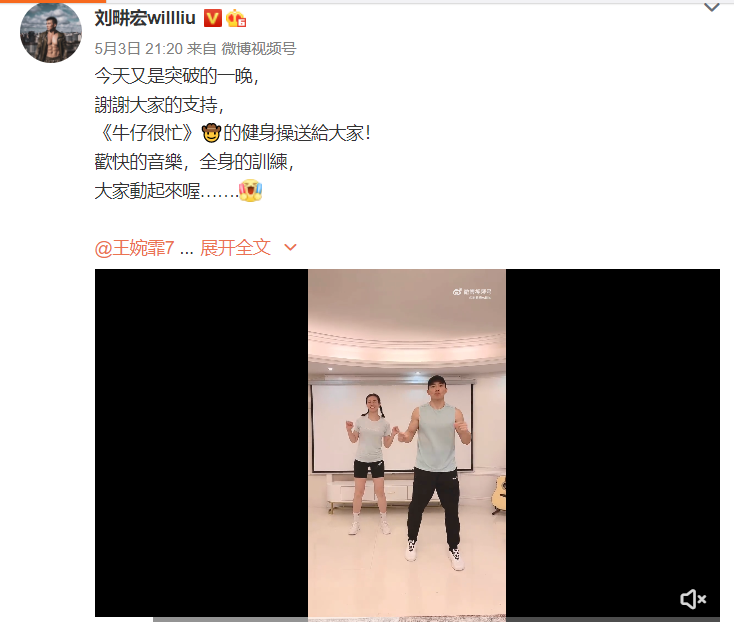Click the username 刘畊宏willliu
734x626 pixels.
tap(145, 19)
